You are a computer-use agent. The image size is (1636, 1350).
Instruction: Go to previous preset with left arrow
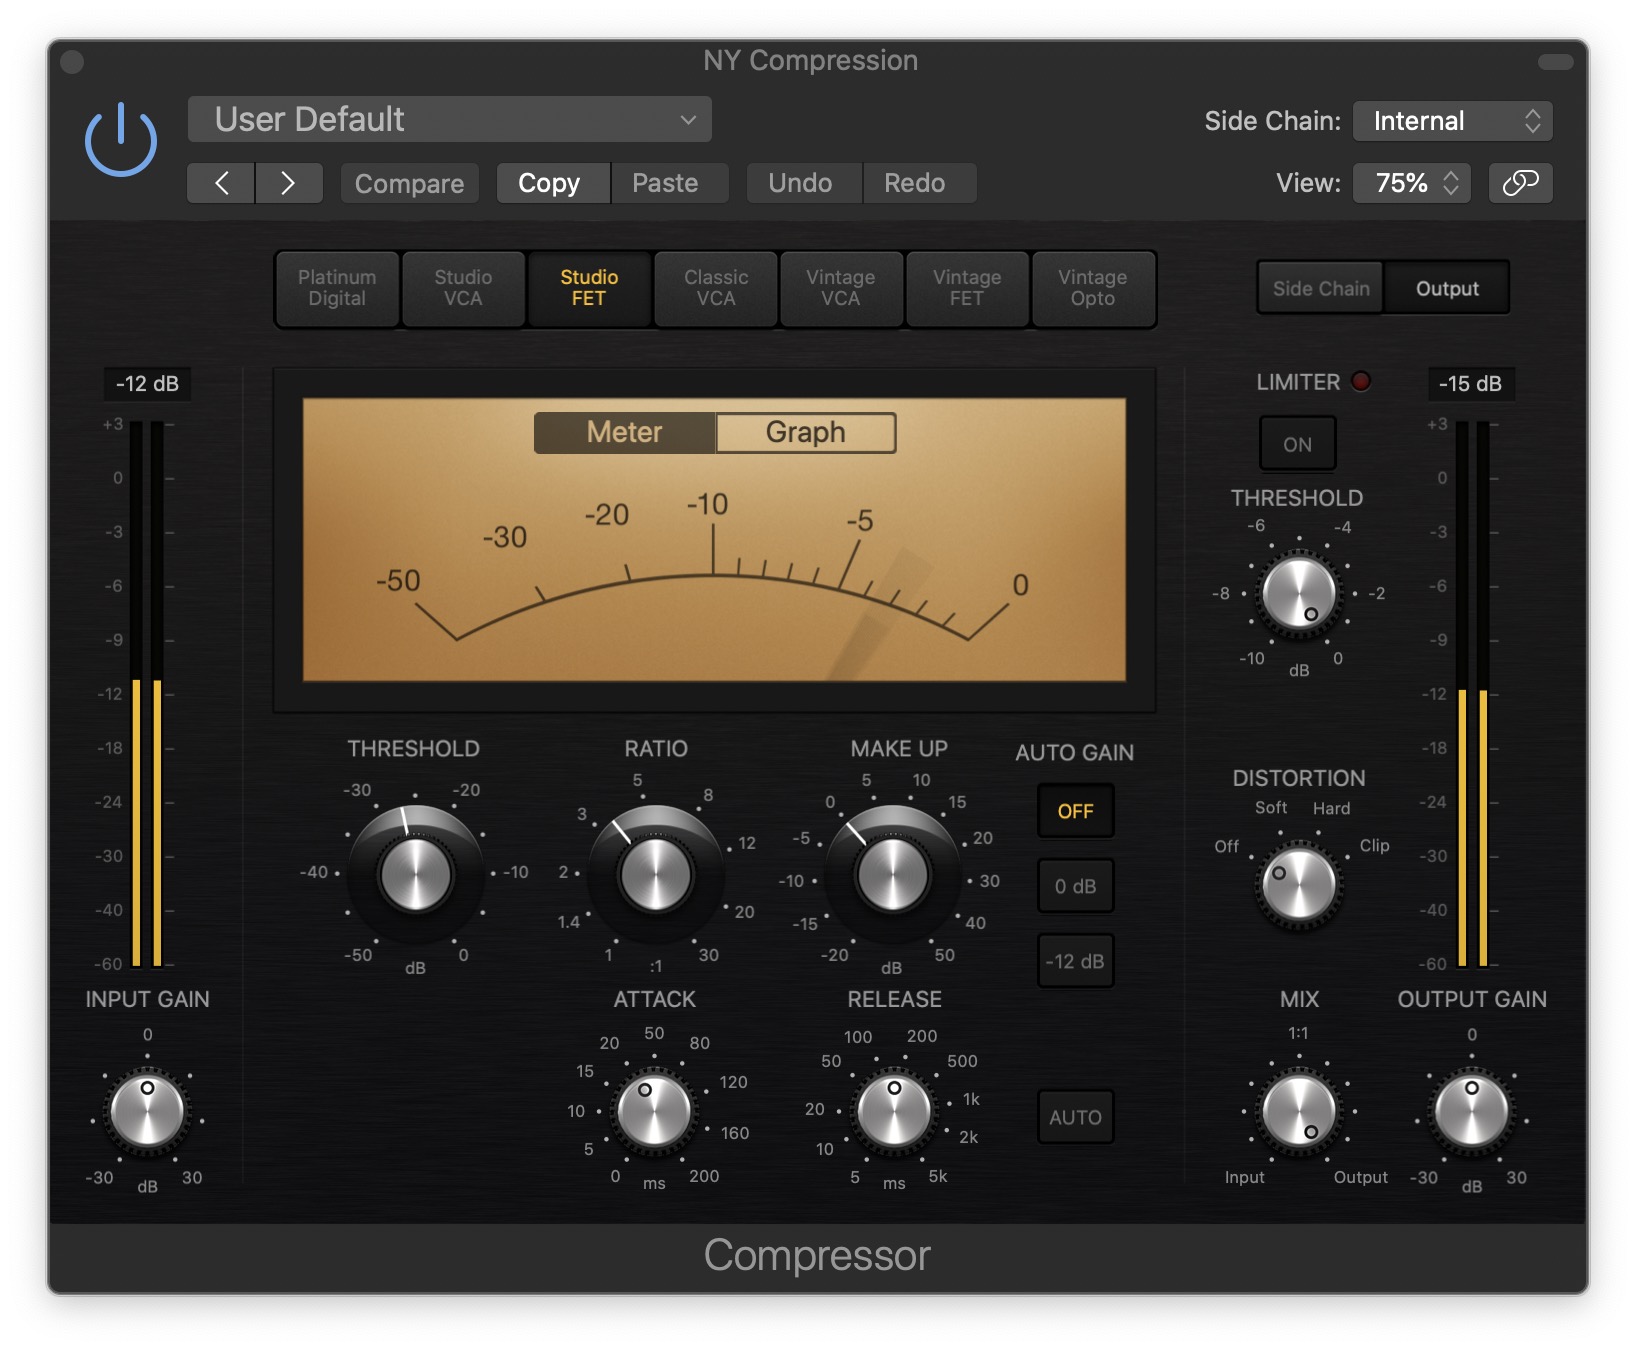[x=221, y=183]
